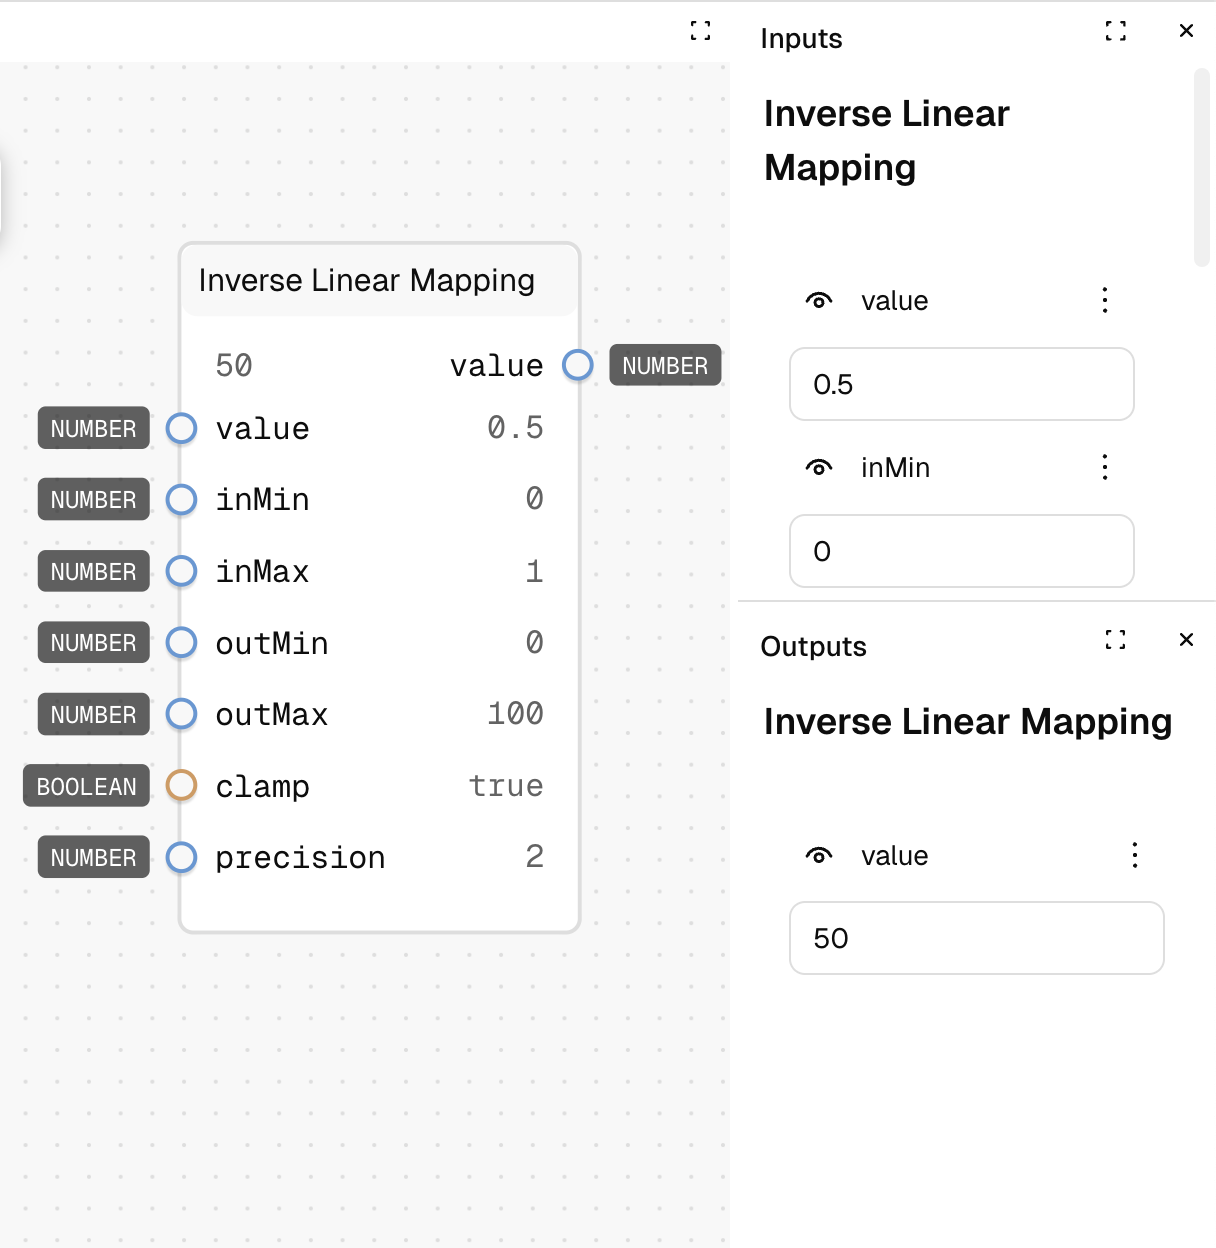The height and width of the screenshot is (1248, 1216).
Task: Click the precision input port on node
Action: point(181,857)
